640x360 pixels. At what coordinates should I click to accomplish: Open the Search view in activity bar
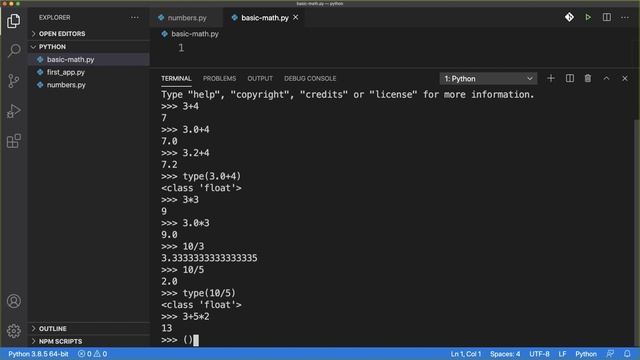tap(13, 51)
